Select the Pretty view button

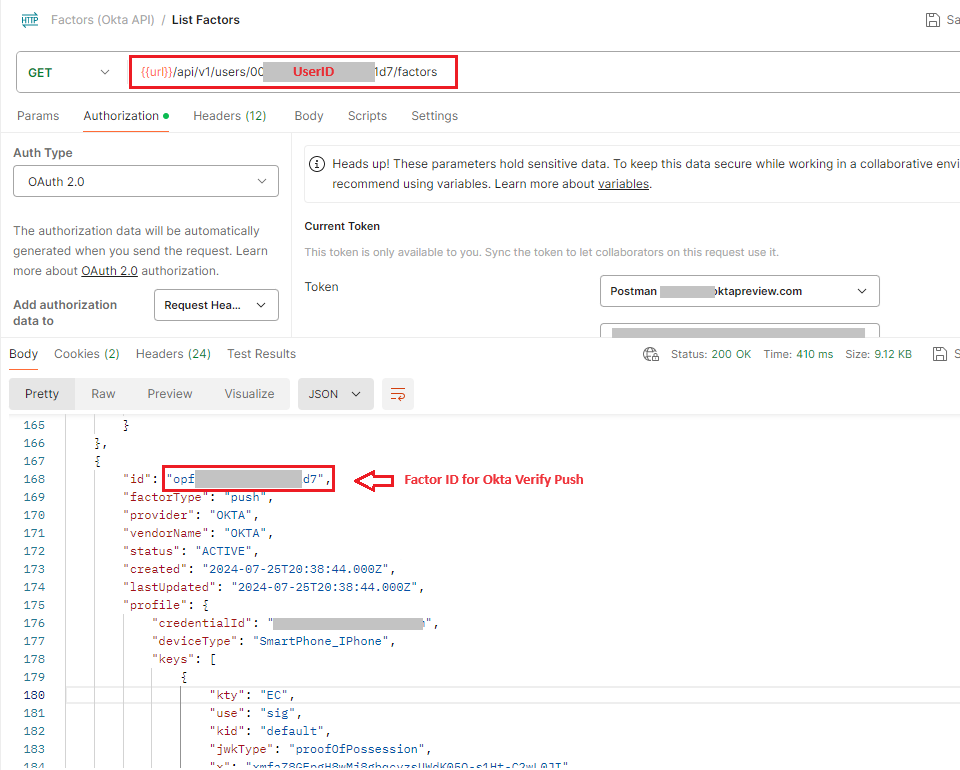pyautogui.click(x=42, y=394)
